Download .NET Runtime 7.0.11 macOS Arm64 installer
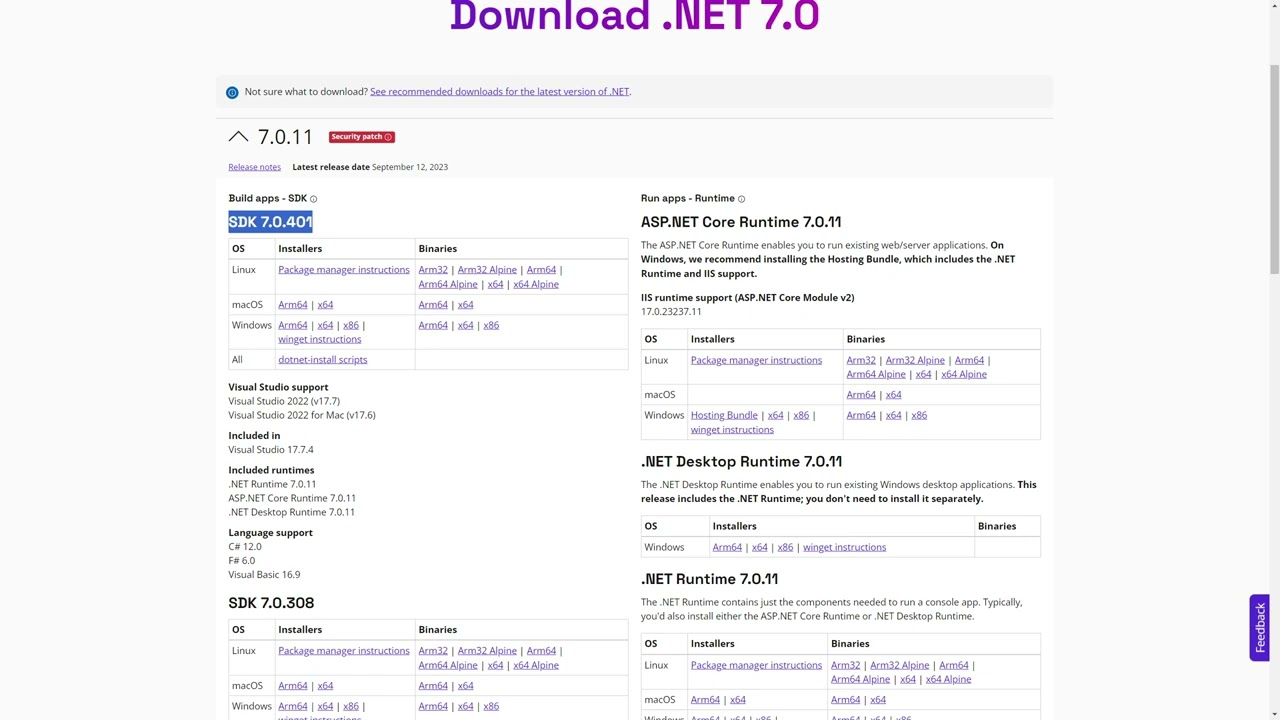Image resolution: width=1280 pixels, height=720 pixels. tap(705, 700)
